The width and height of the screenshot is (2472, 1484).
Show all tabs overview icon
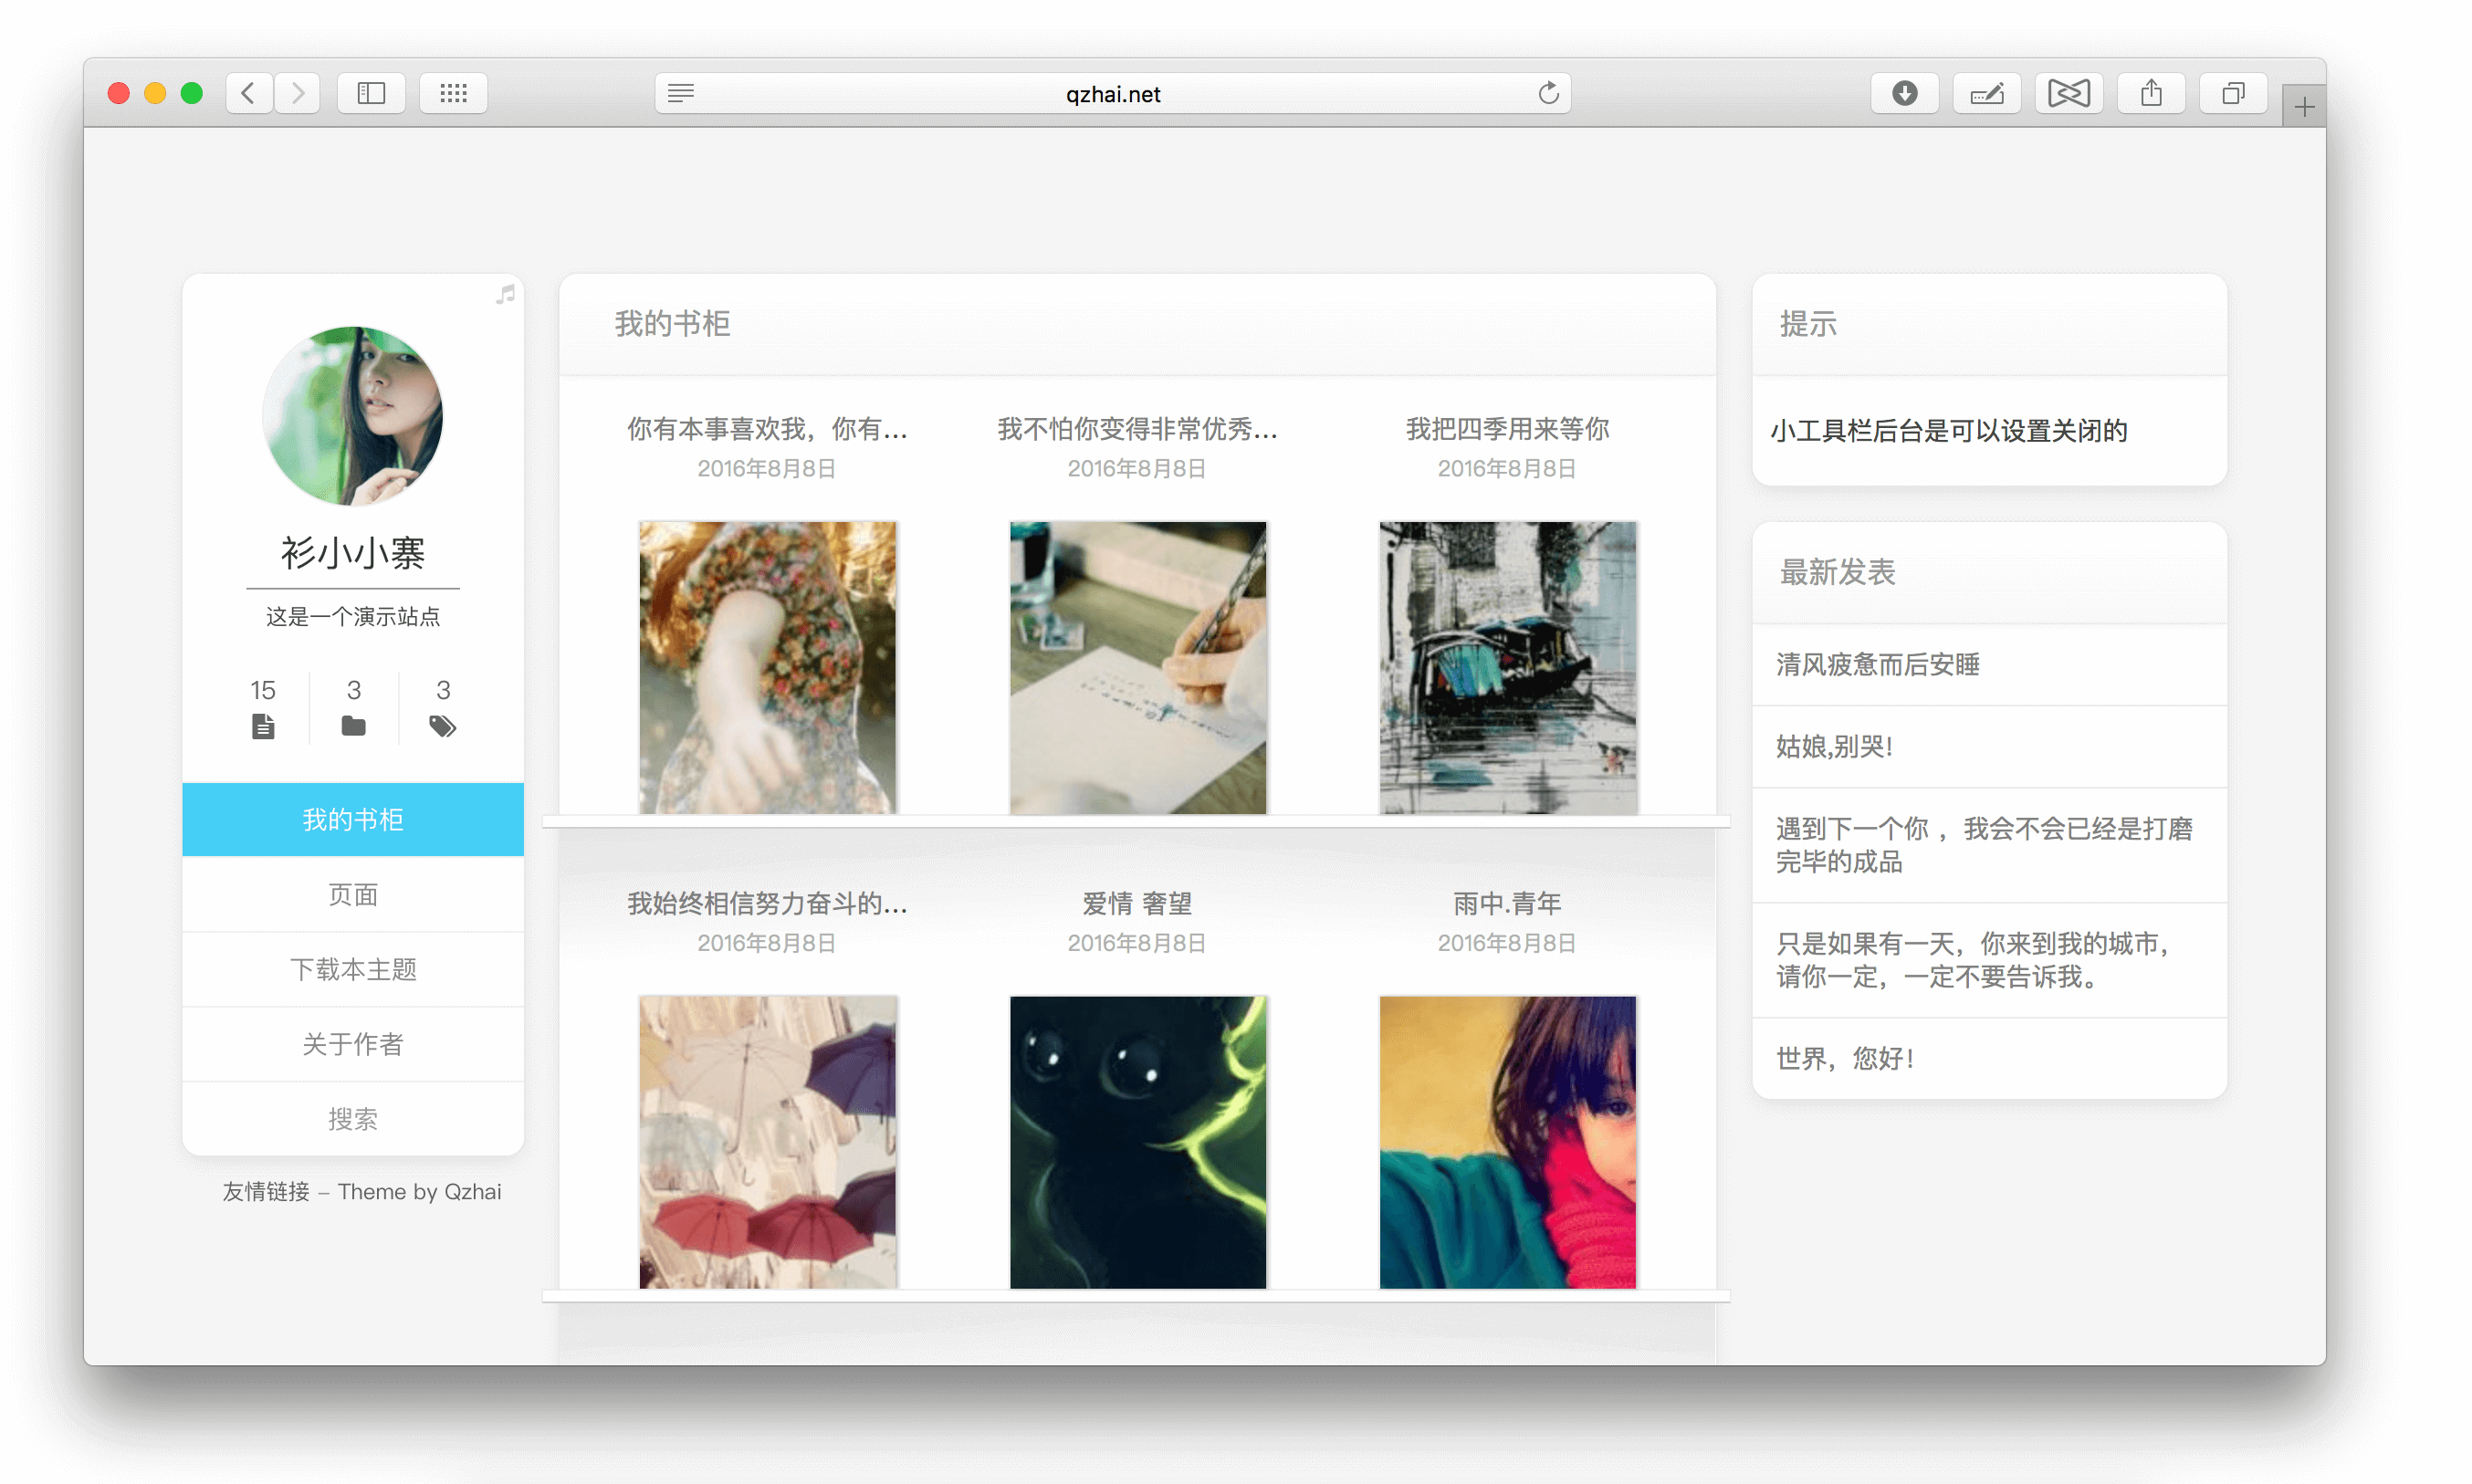(2232, 94)
